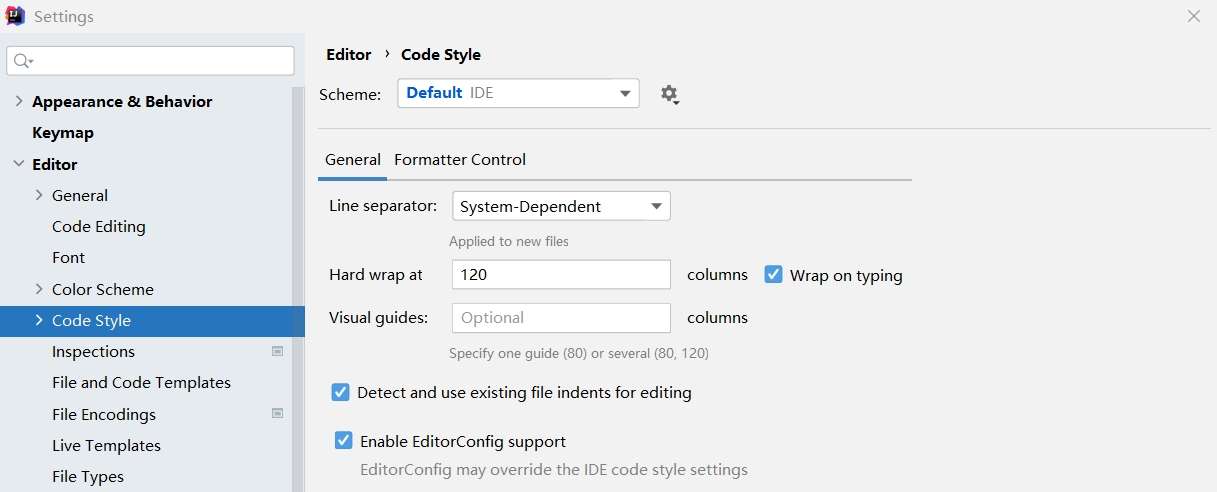Click the IntelliJ logo in title bar
1217x492 pixels.
(15, 16)
